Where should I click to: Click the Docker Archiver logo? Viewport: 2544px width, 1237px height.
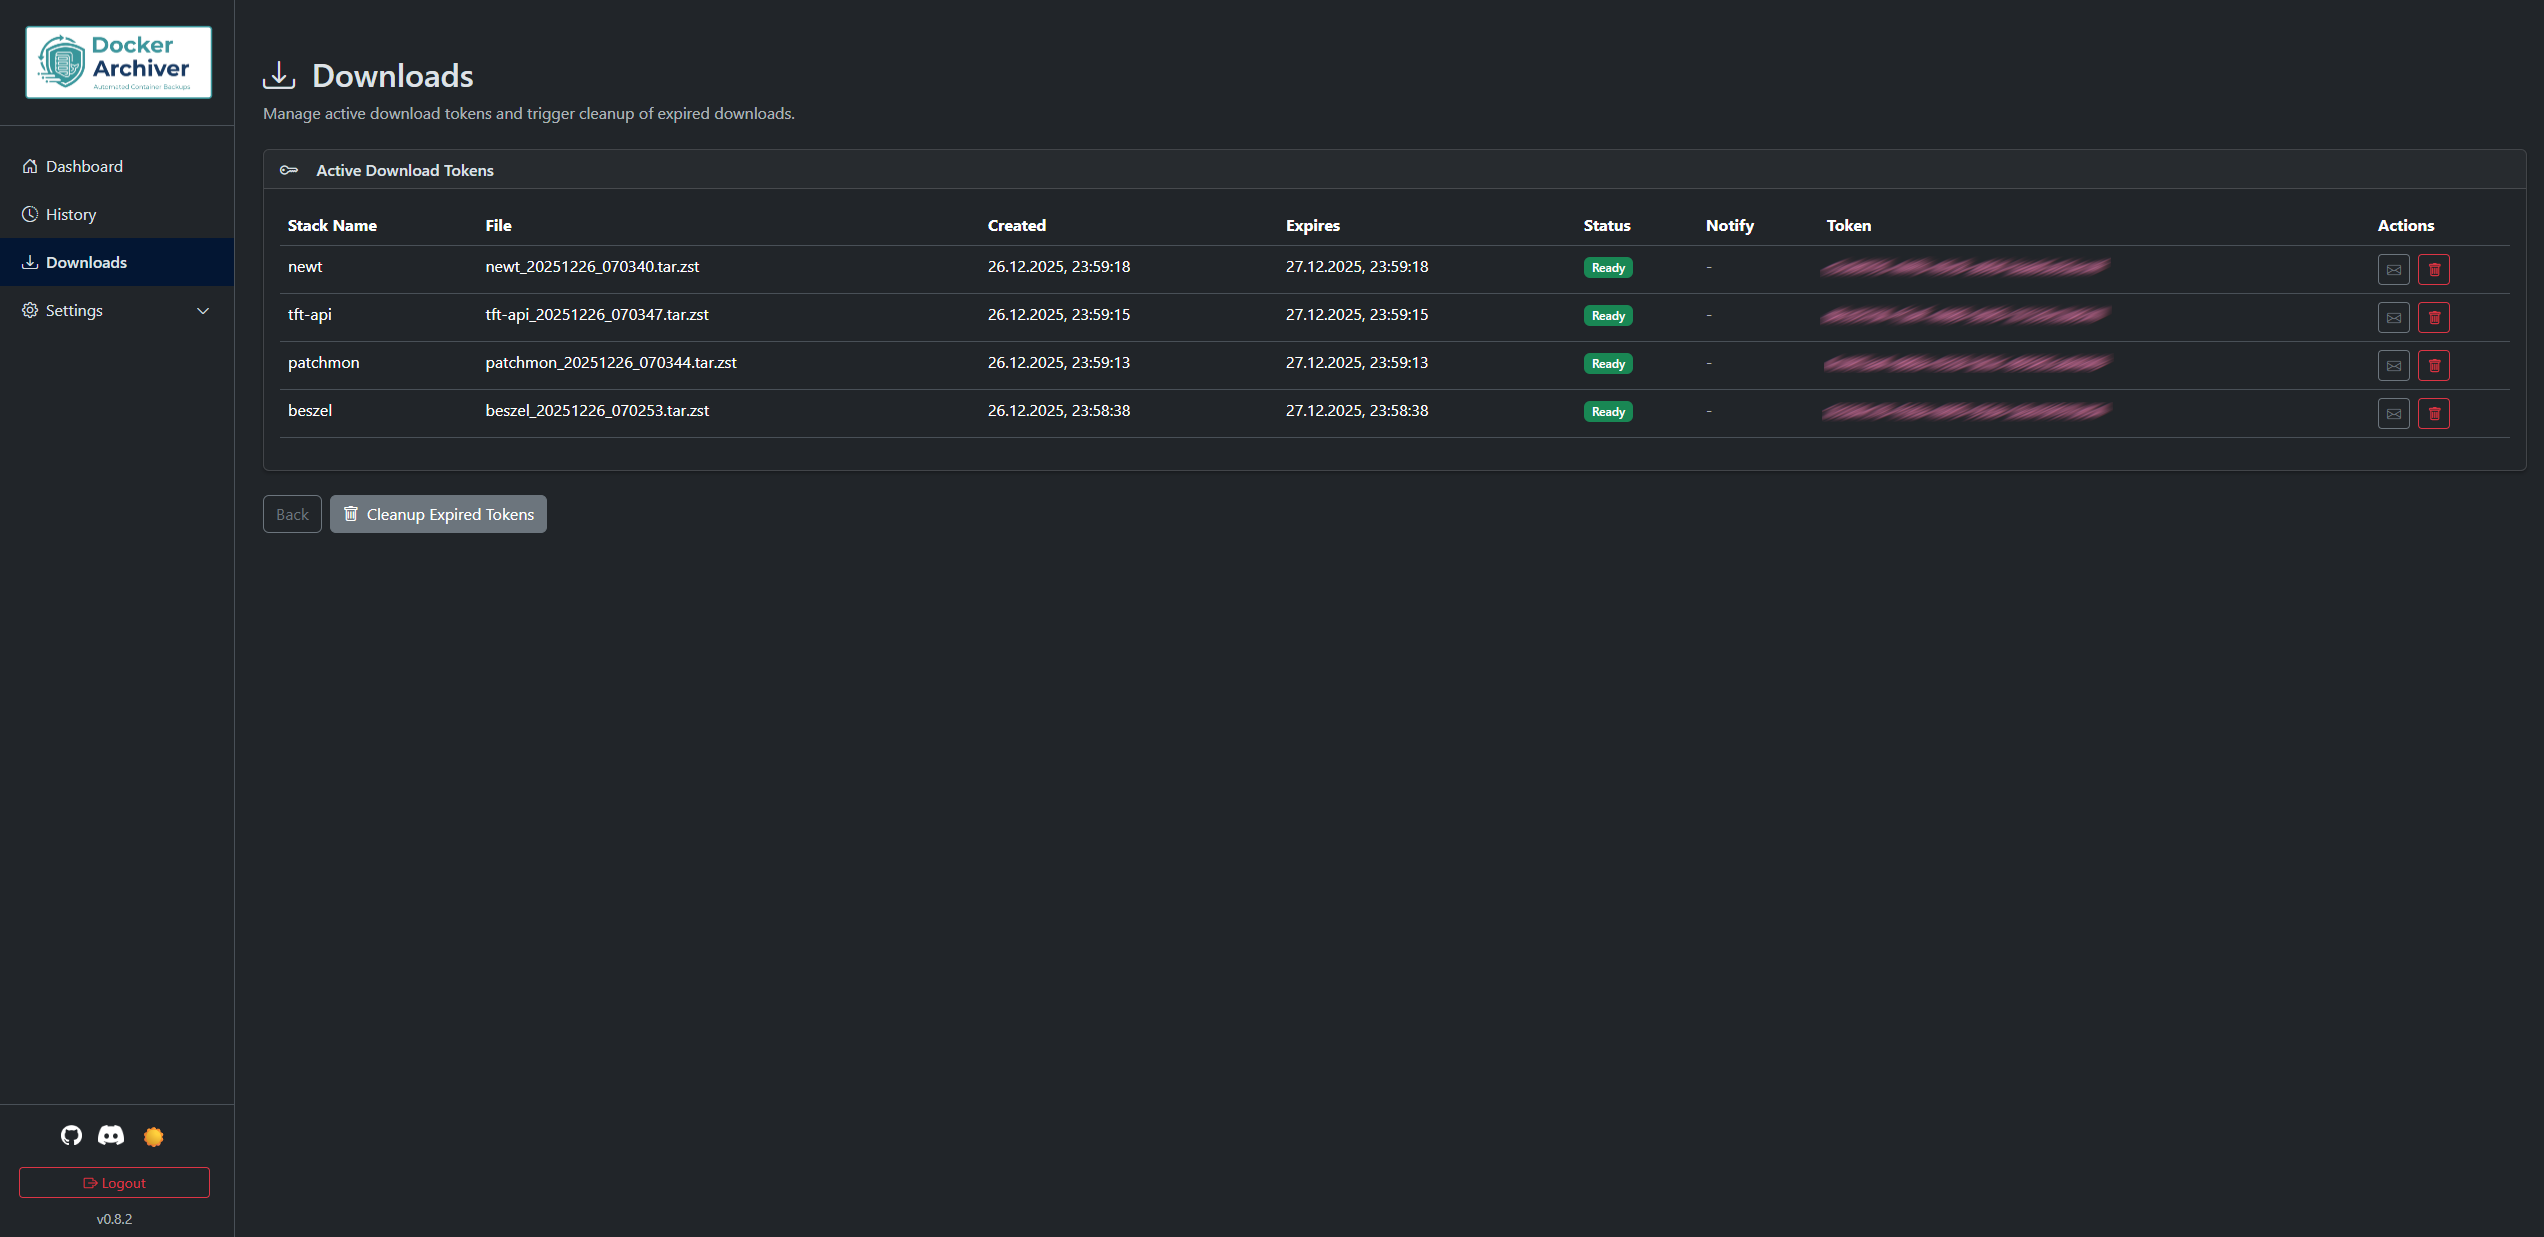tap(118, 62)
